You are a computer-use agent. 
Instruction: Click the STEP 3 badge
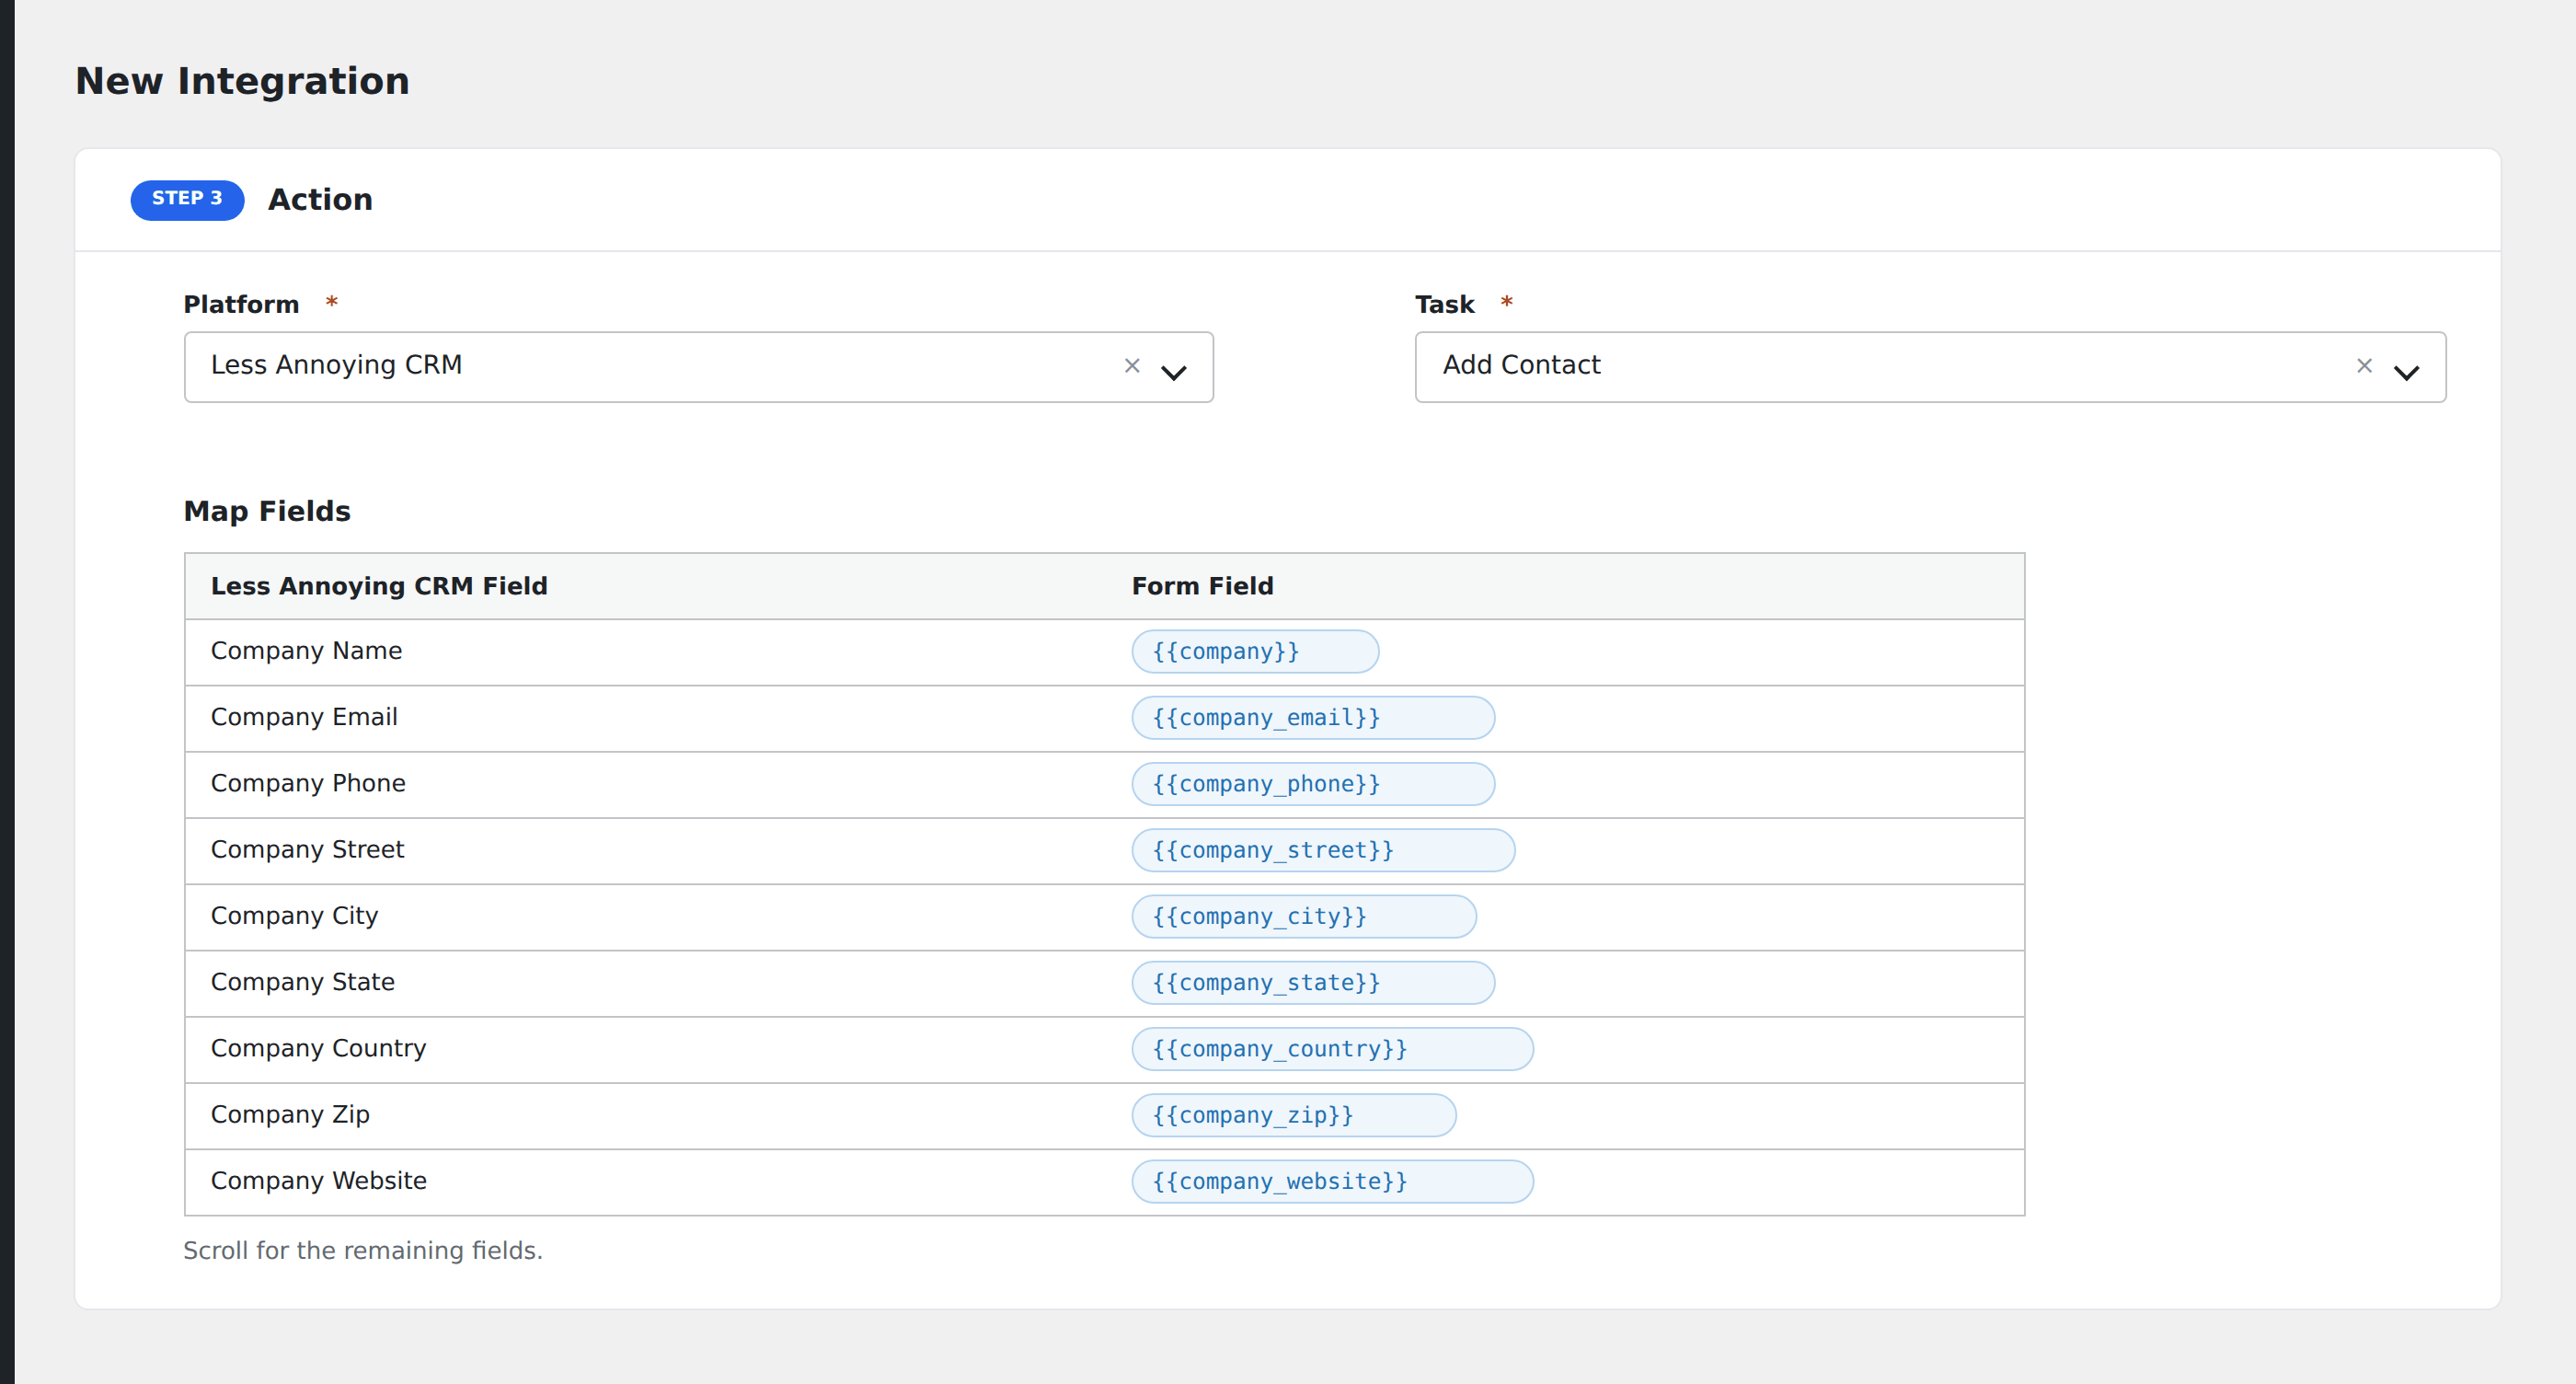(187, 199)
